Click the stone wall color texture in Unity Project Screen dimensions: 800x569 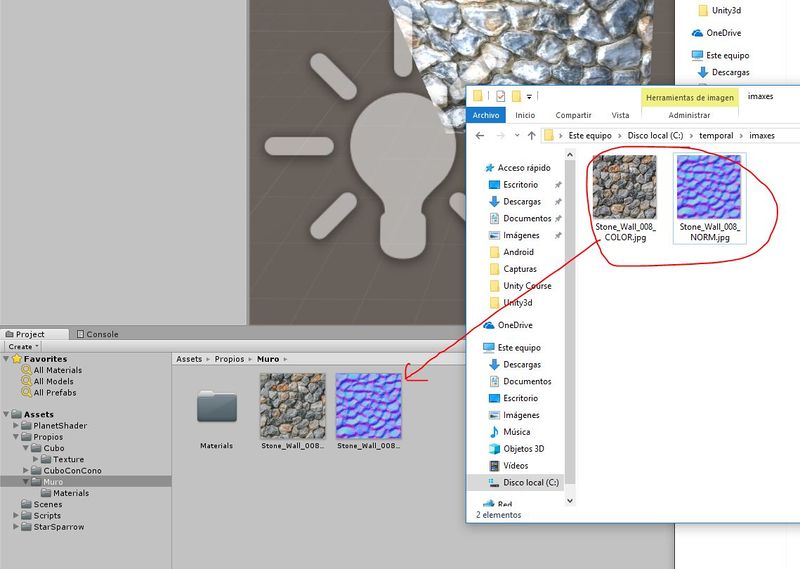point(292,406)
